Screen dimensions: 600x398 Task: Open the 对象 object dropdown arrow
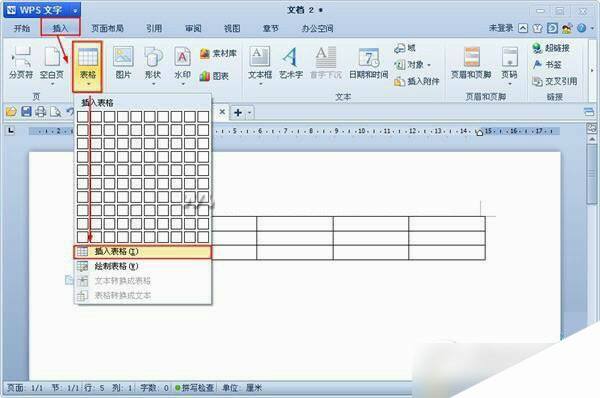click(x=429, y=65)
